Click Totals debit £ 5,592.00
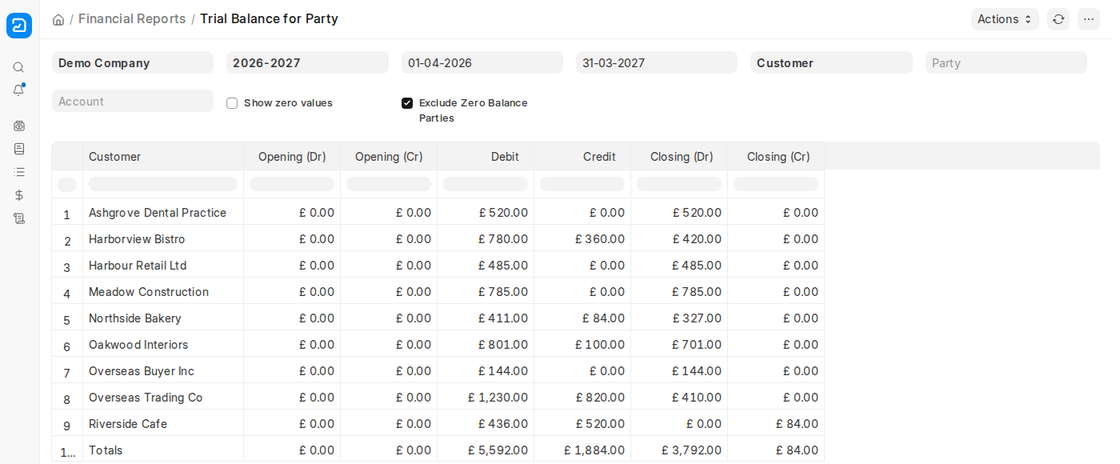The image size is (1120, 464). (486, 450)
